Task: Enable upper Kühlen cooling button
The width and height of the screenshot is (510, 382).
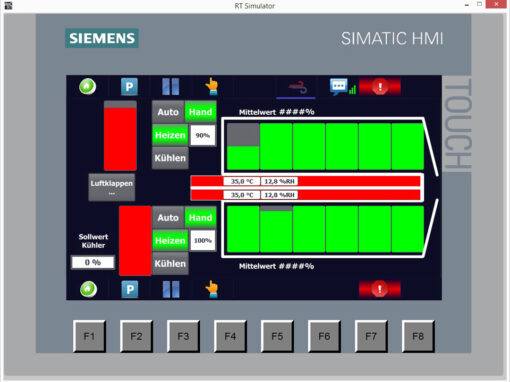Action: [170, 158]
